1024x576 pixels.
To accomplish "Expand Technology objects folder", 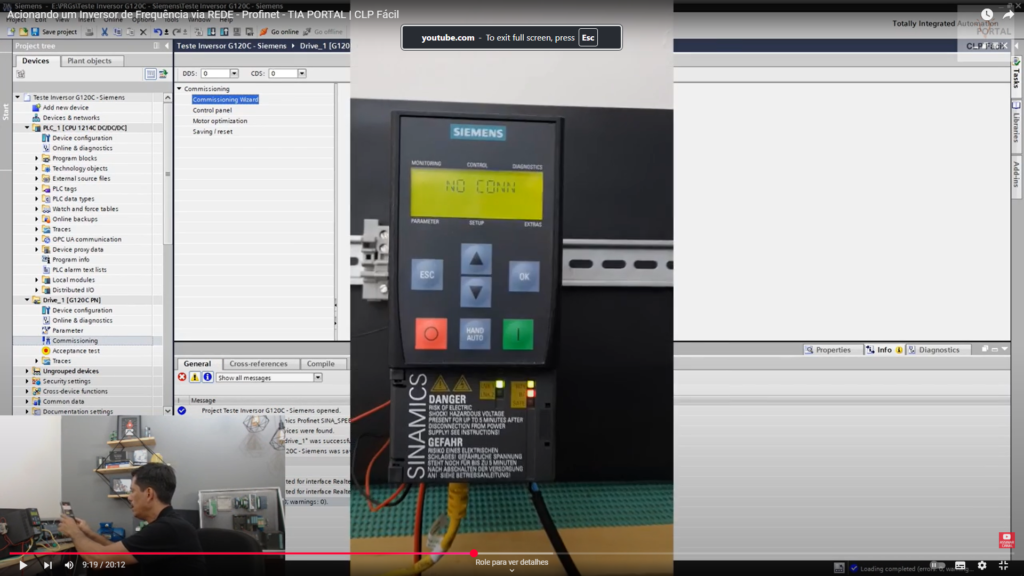I will [x=37, y=168].
